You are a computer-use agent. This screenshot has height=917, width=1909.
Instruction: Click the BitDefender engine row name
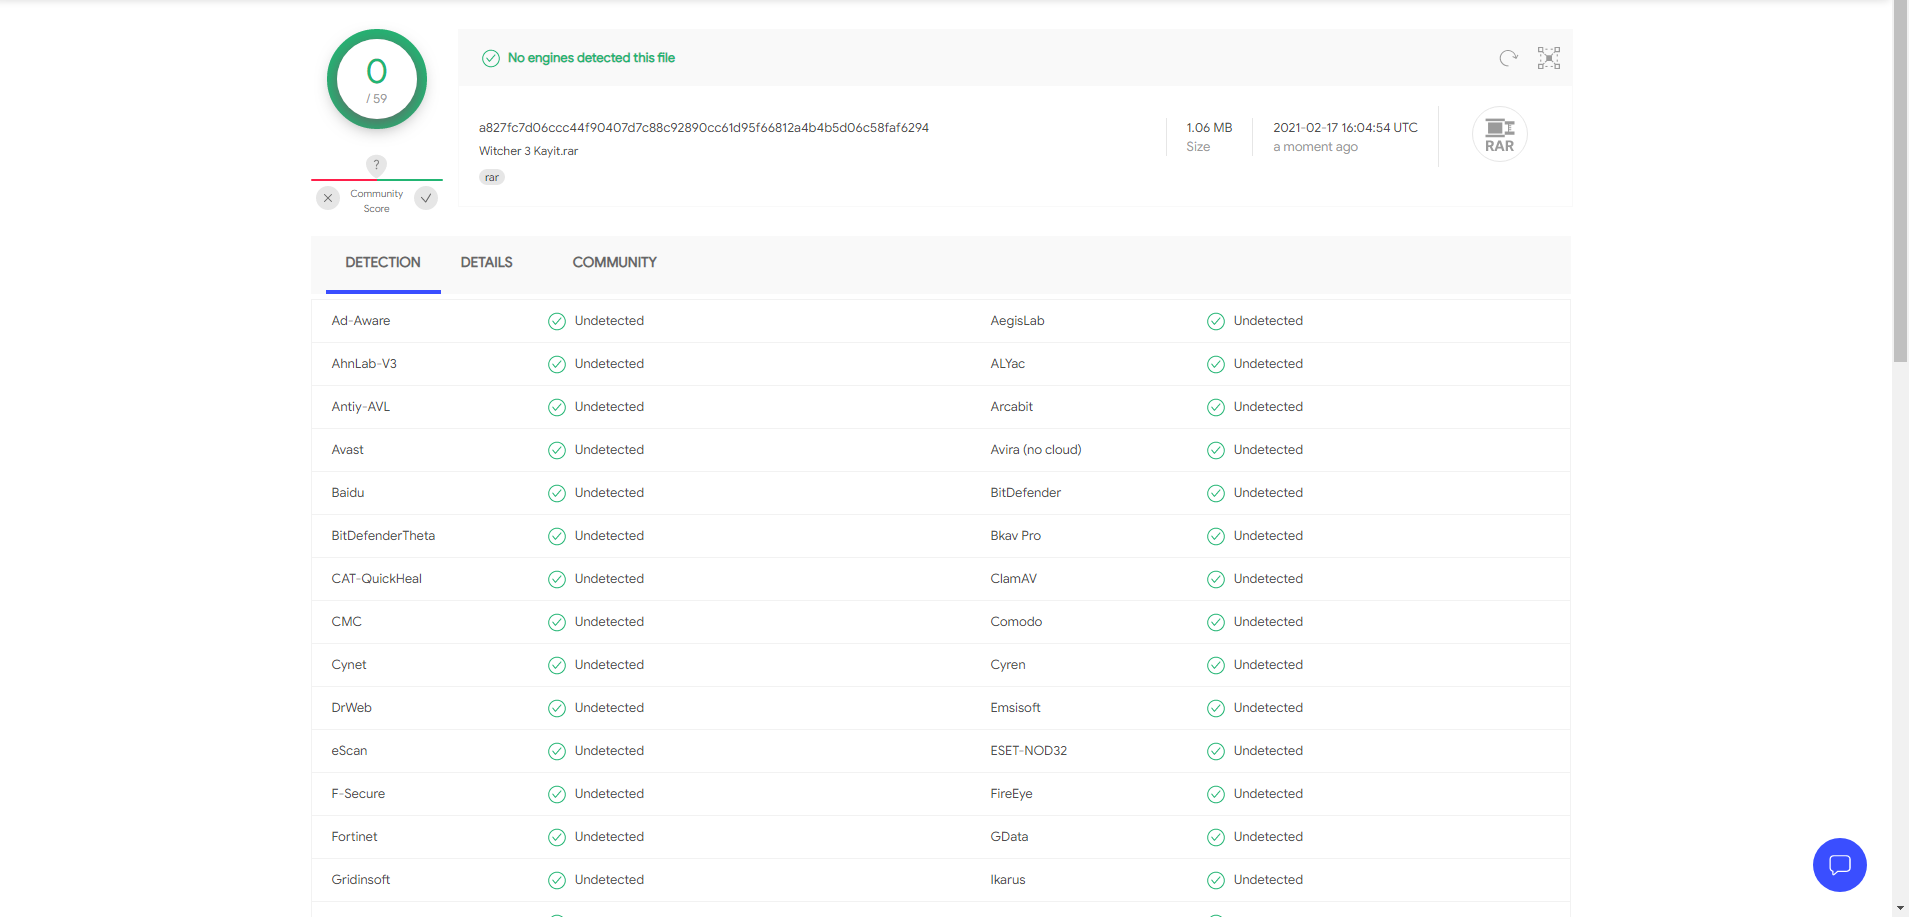click(x=1025, y=493)
